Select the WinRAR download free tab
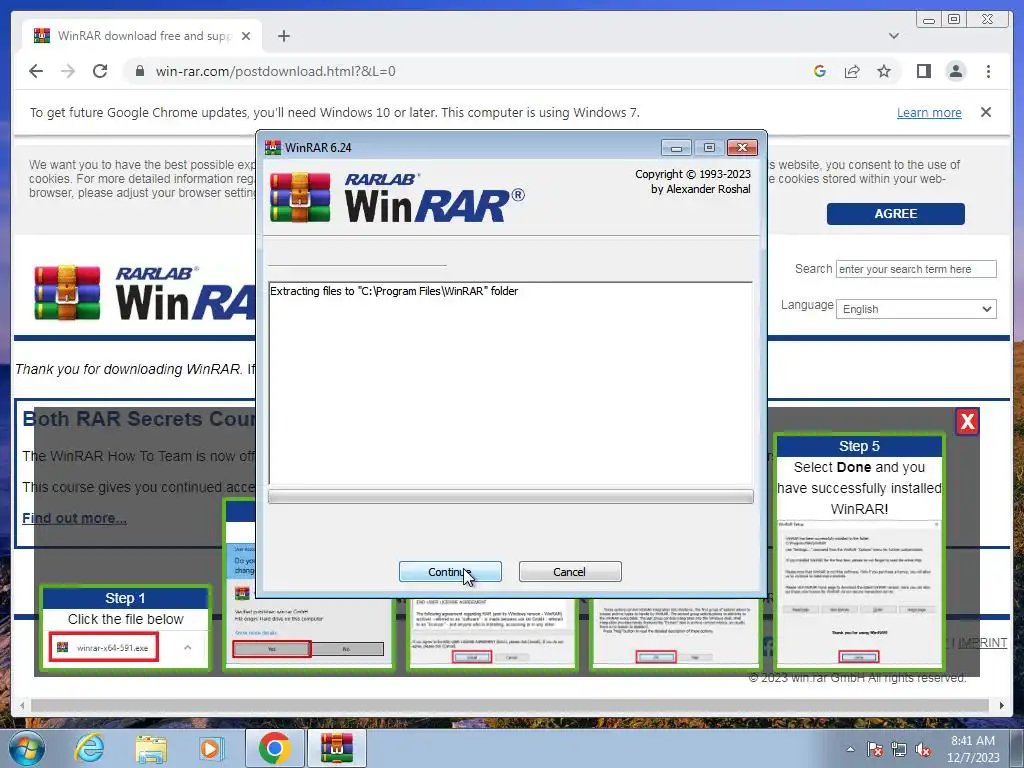 click(x=142, y=36)
